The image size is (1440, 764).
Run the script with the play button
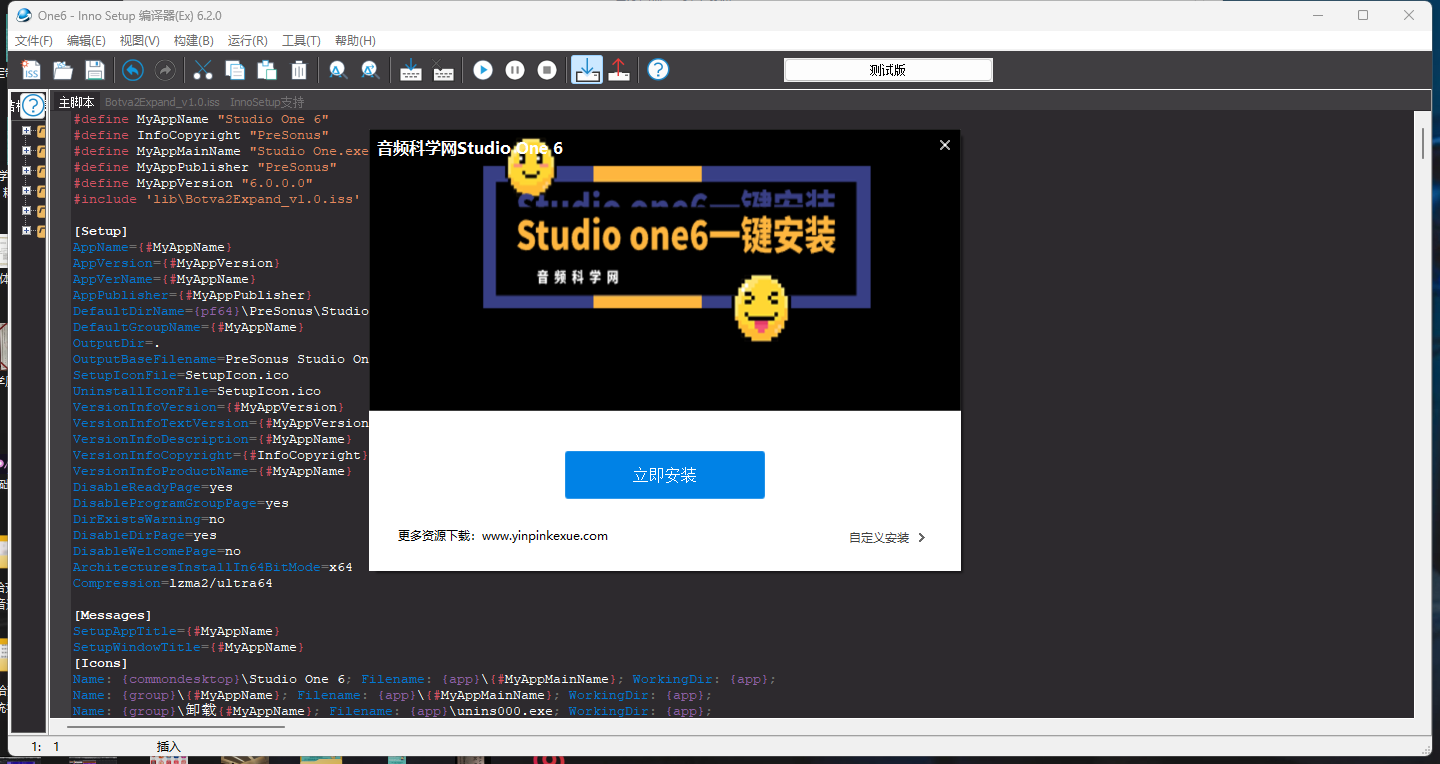pyautogui.click(x=483, y=70)
